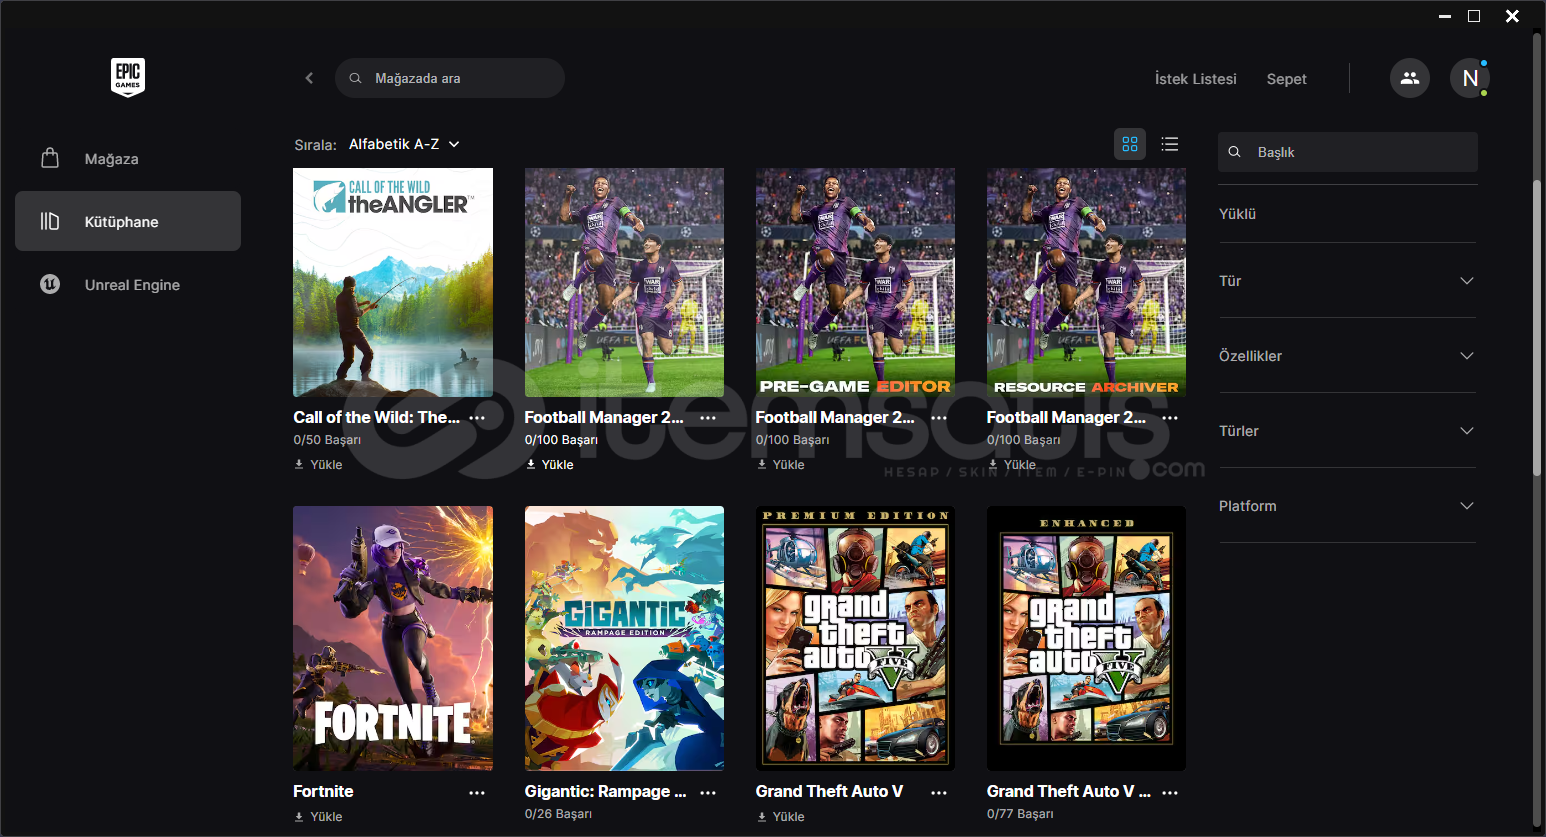Open İstek Listesi wishlist
The width and height of the screenshot is (1546, 837).
(1195, 79)
